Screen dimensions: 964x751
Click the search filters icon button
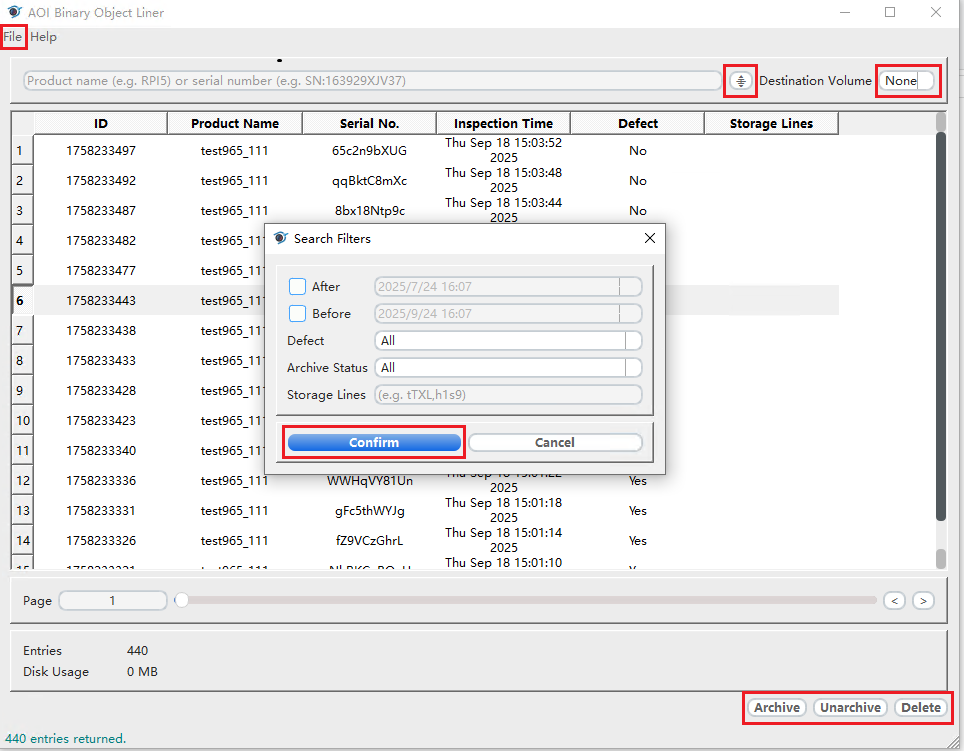click(740, 81)
